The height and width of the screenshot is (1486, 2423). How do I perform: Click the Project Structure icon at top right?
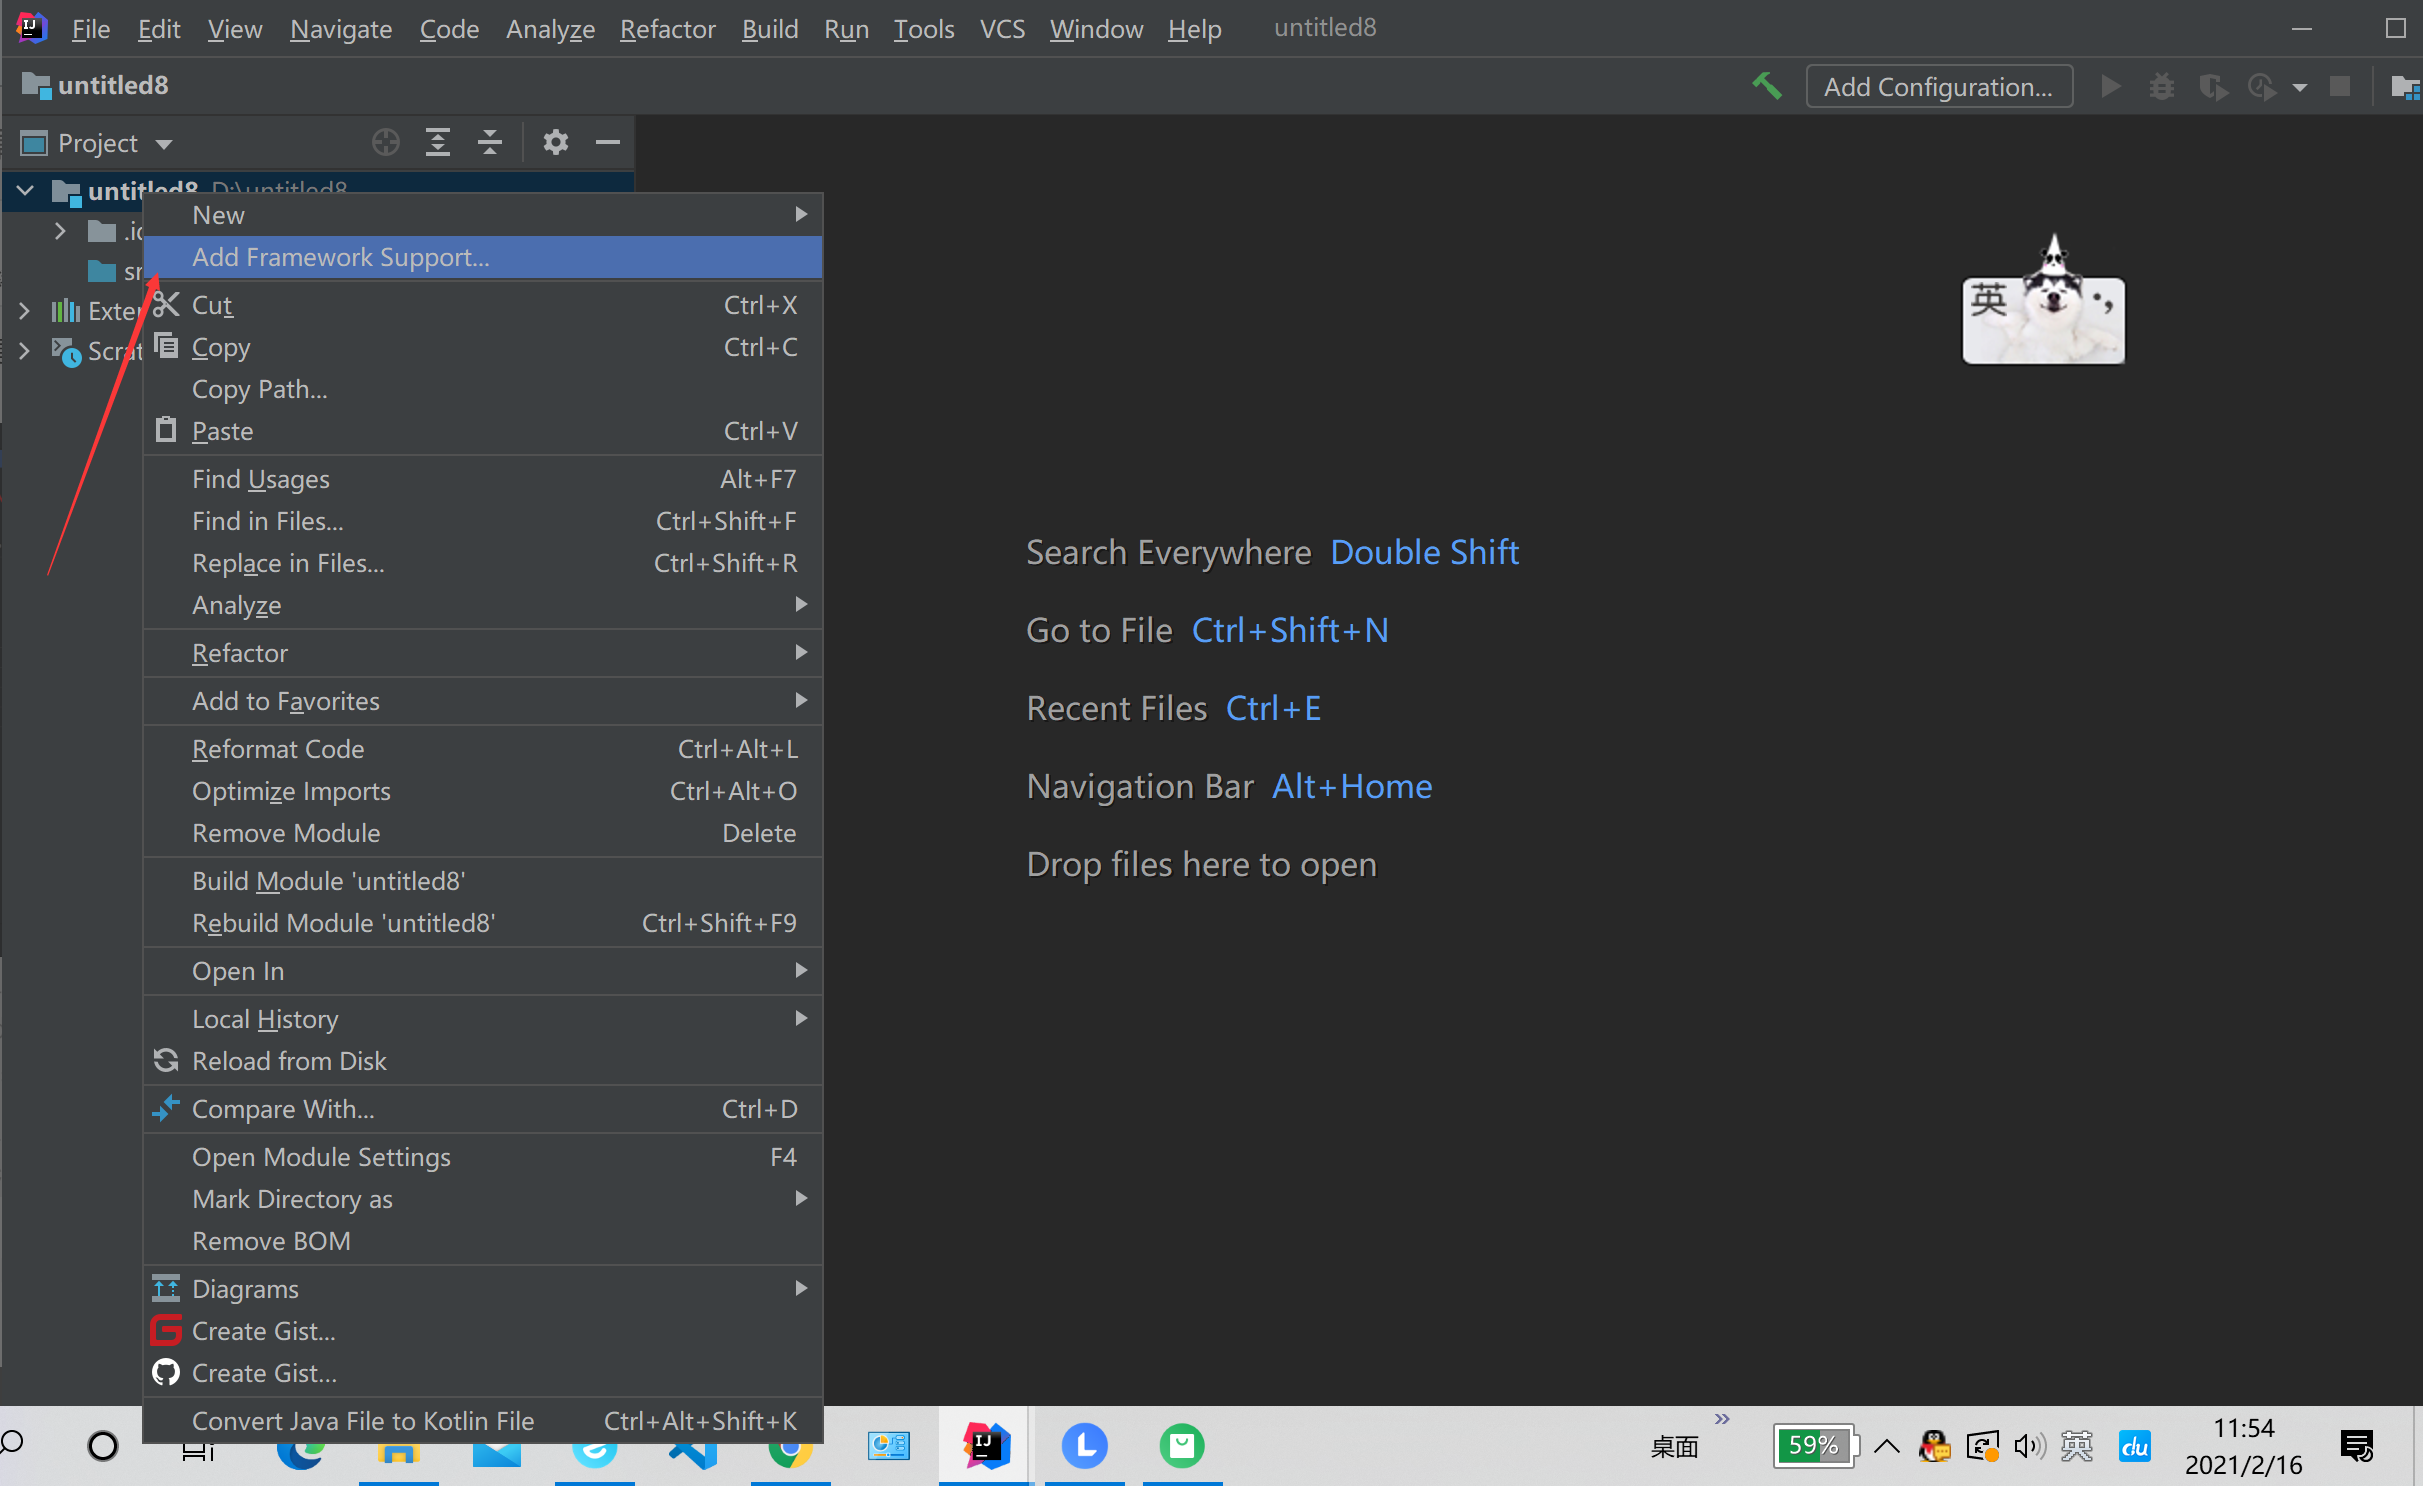coord(2403,87)
